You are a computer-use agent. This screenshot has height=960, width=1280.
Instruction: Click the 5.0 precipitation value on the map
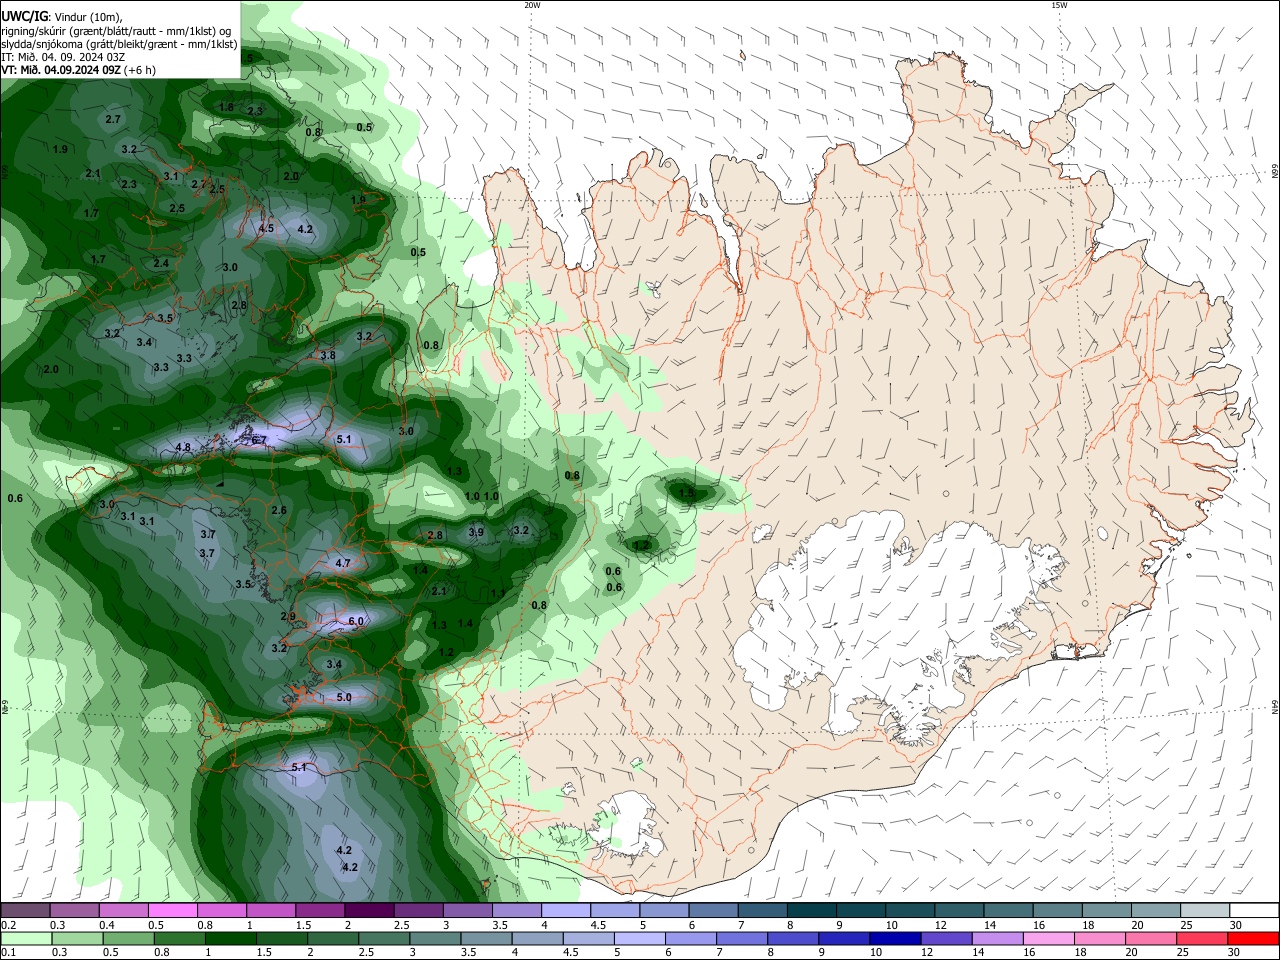pyautogui.click(x=344, y=697)
